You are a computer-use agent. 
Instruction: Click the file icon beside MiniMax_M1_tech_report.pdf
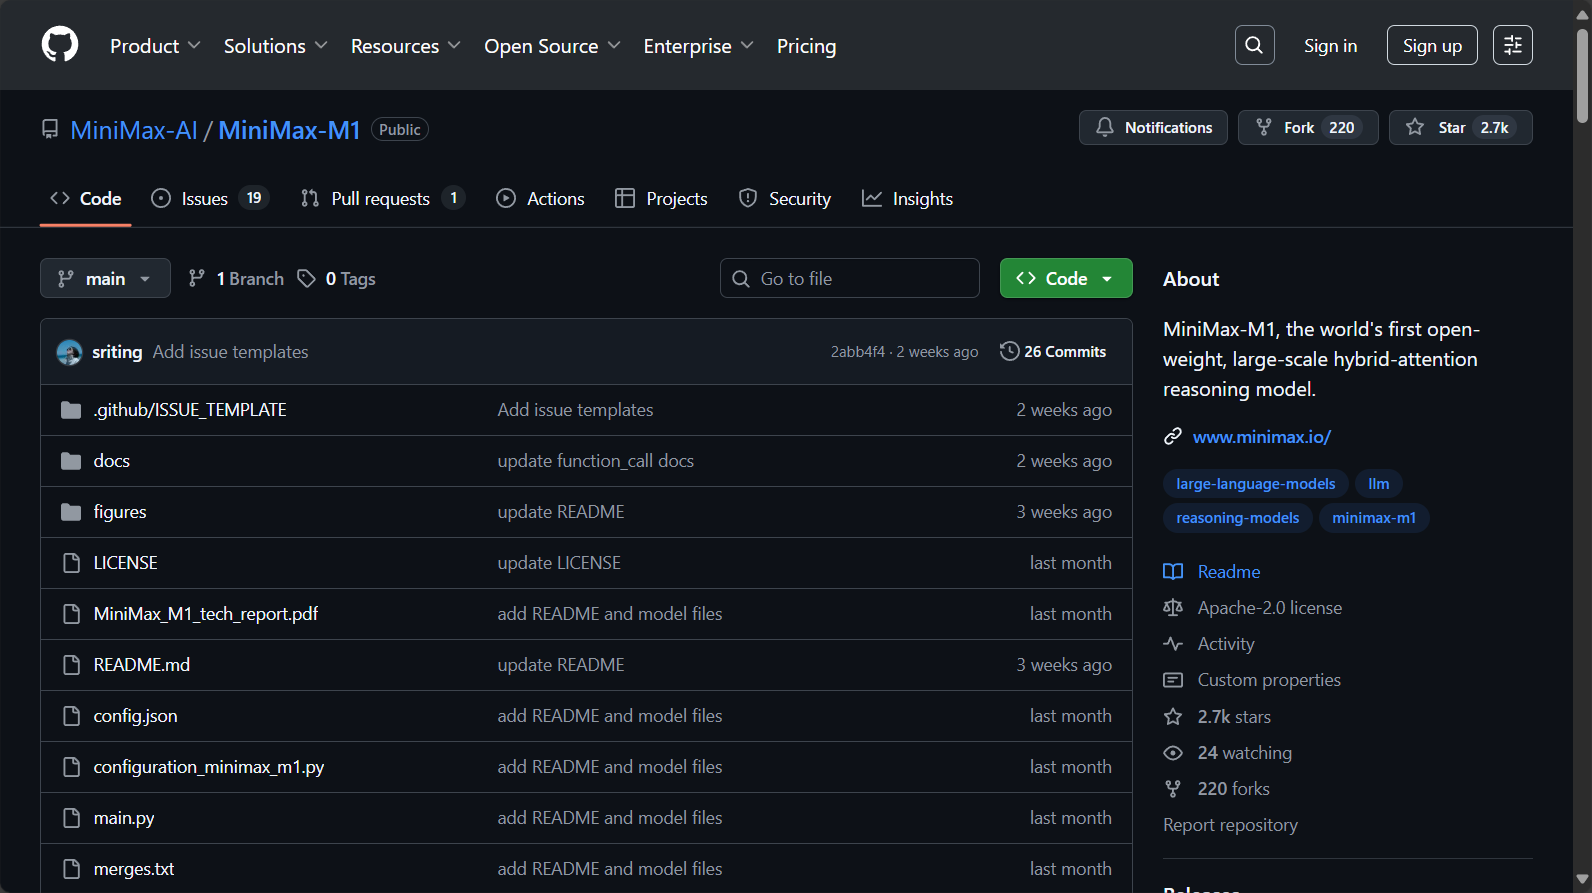(x=71, y=614)
